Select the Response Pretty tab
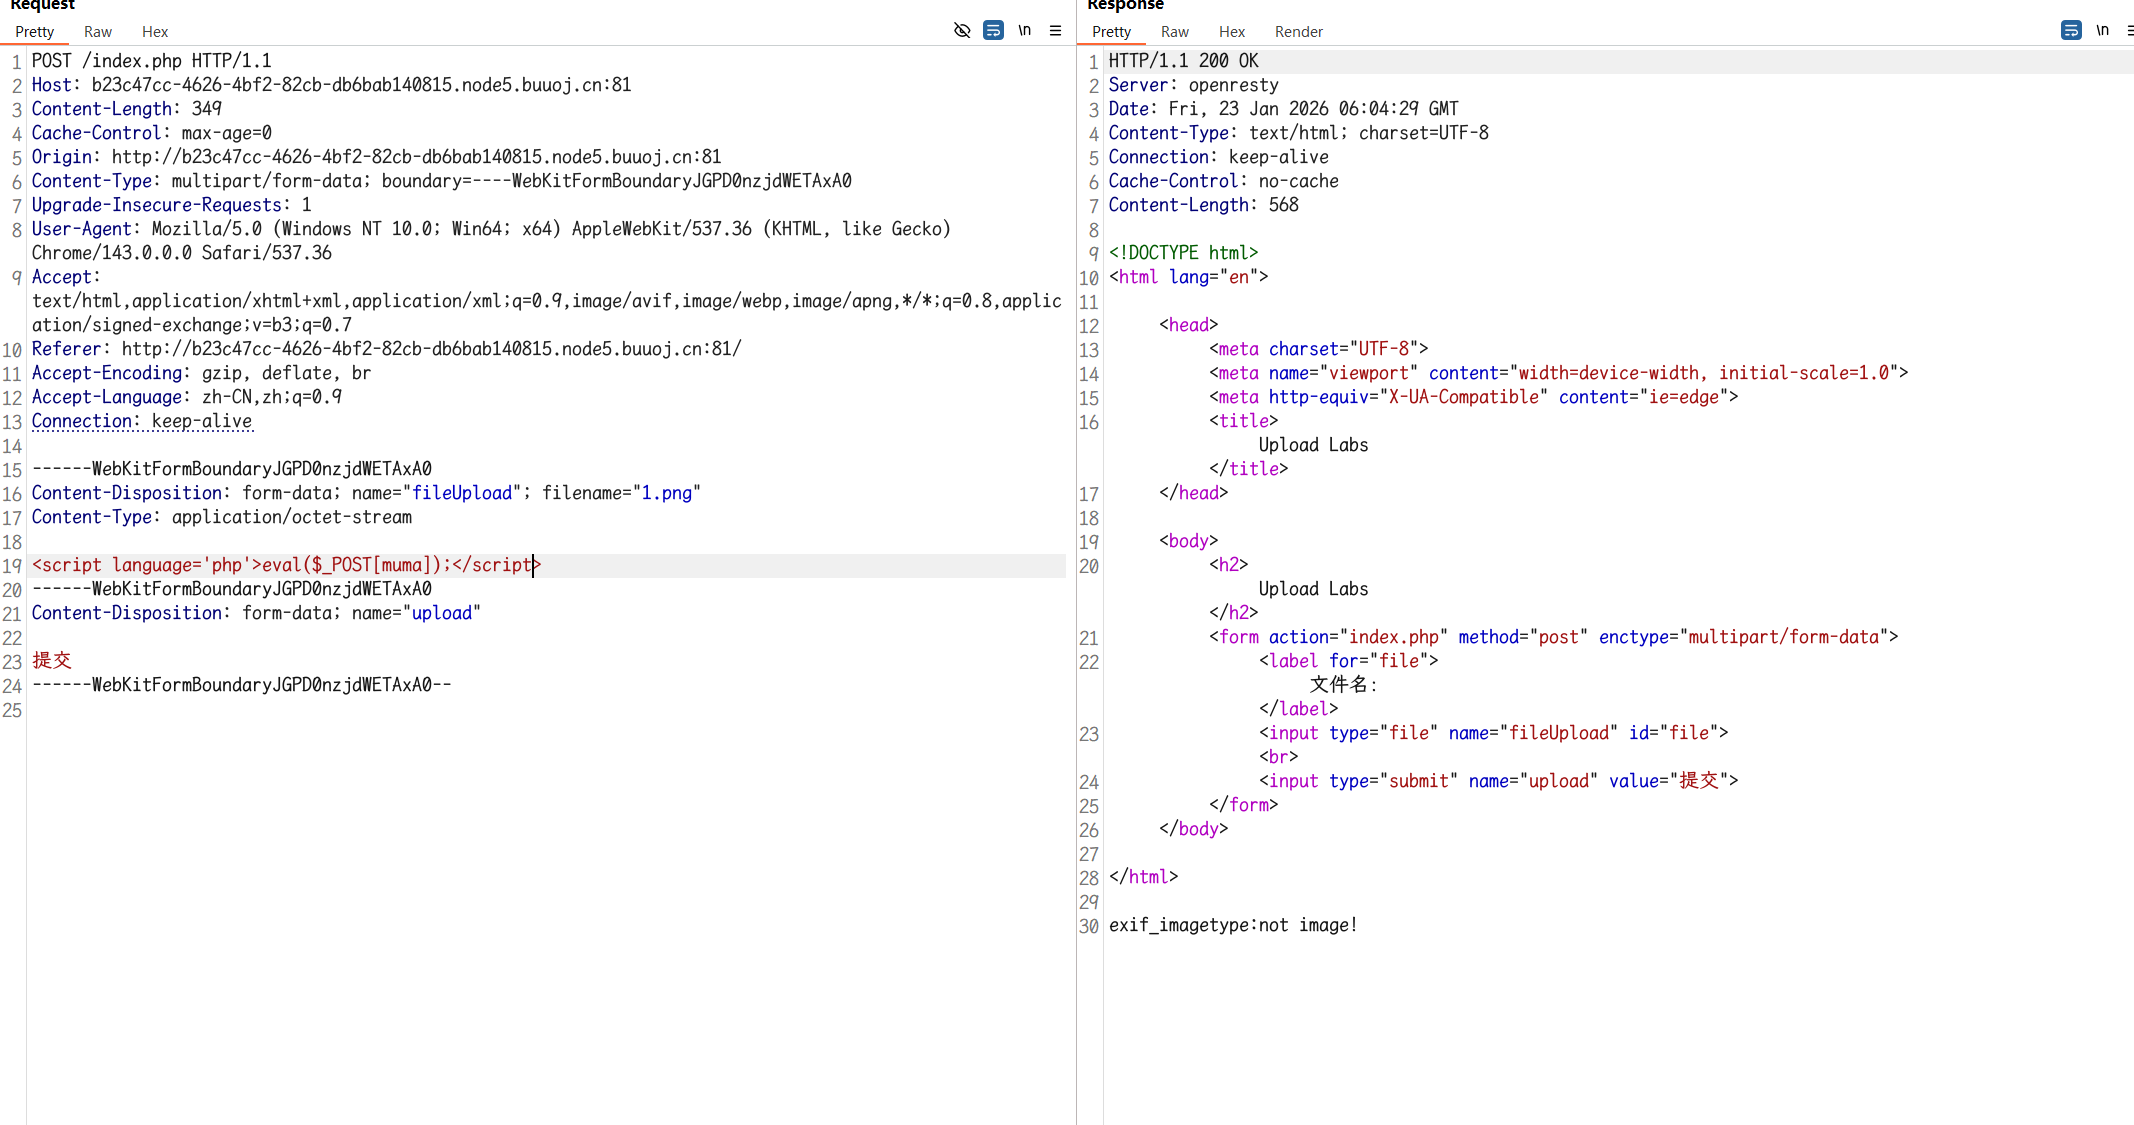 [1112, 32]
